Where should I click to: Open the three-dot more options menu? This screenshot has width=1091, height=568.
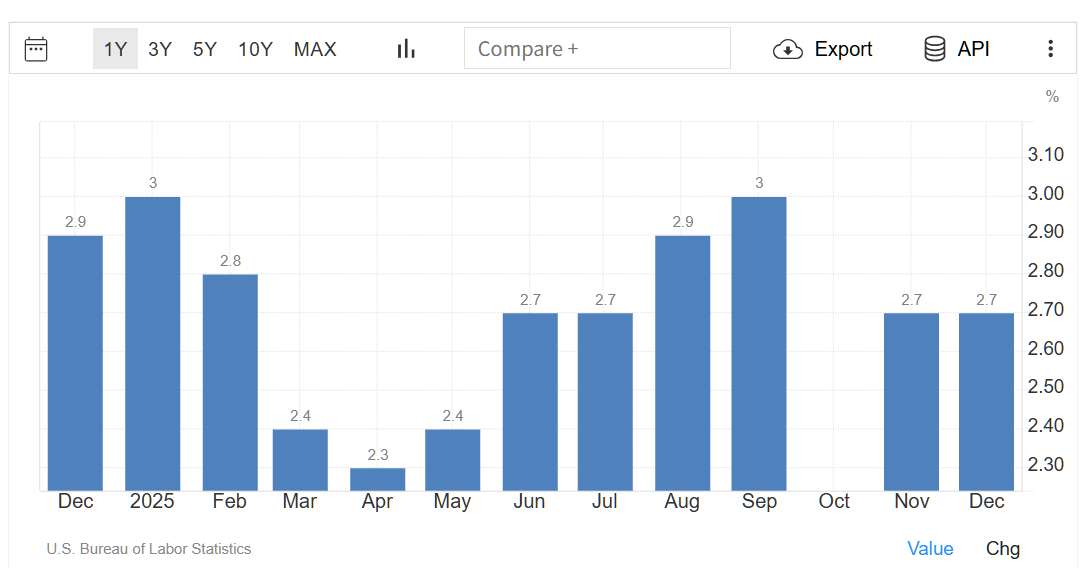[1050, 49]
